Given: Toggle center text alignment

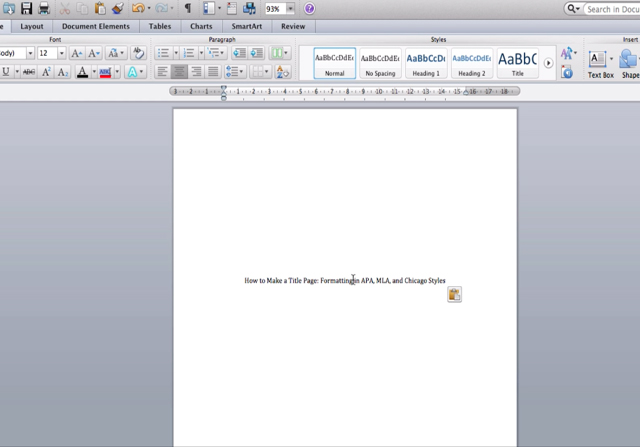Looking at the screenshot, I should point(179,72).
